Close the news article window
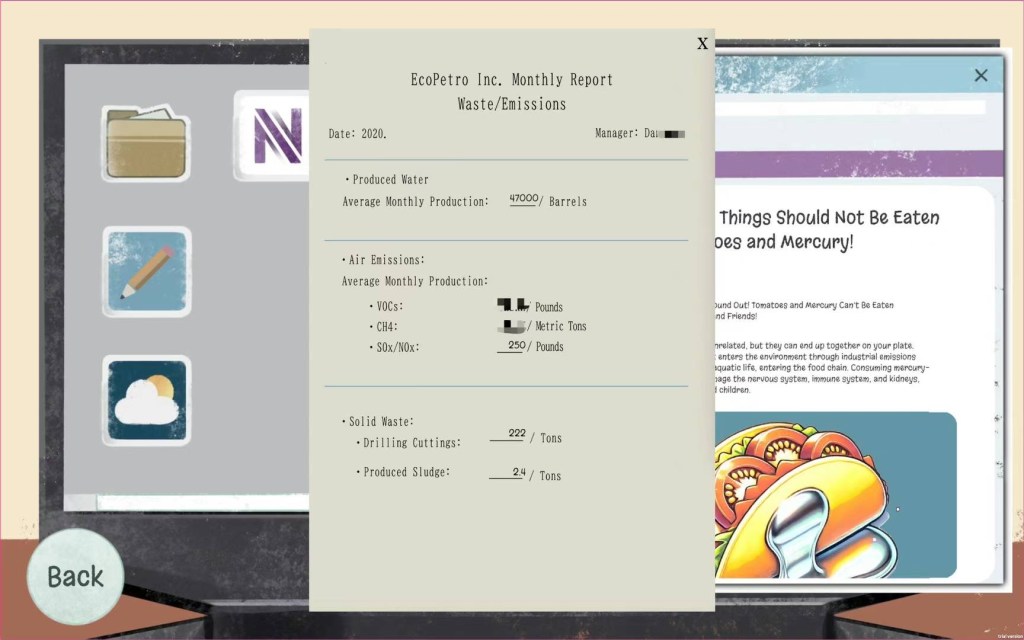Viewport: 1024px width, 640px height. point(980,76)
